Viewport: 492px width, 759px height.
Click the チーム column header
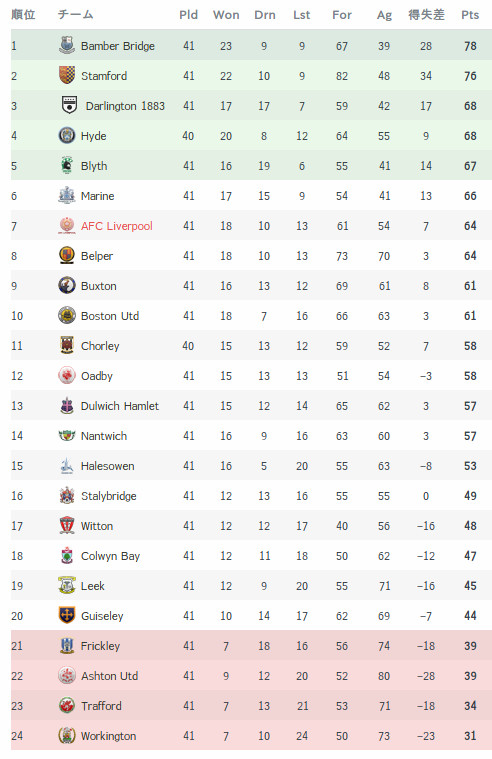point(75,15)
